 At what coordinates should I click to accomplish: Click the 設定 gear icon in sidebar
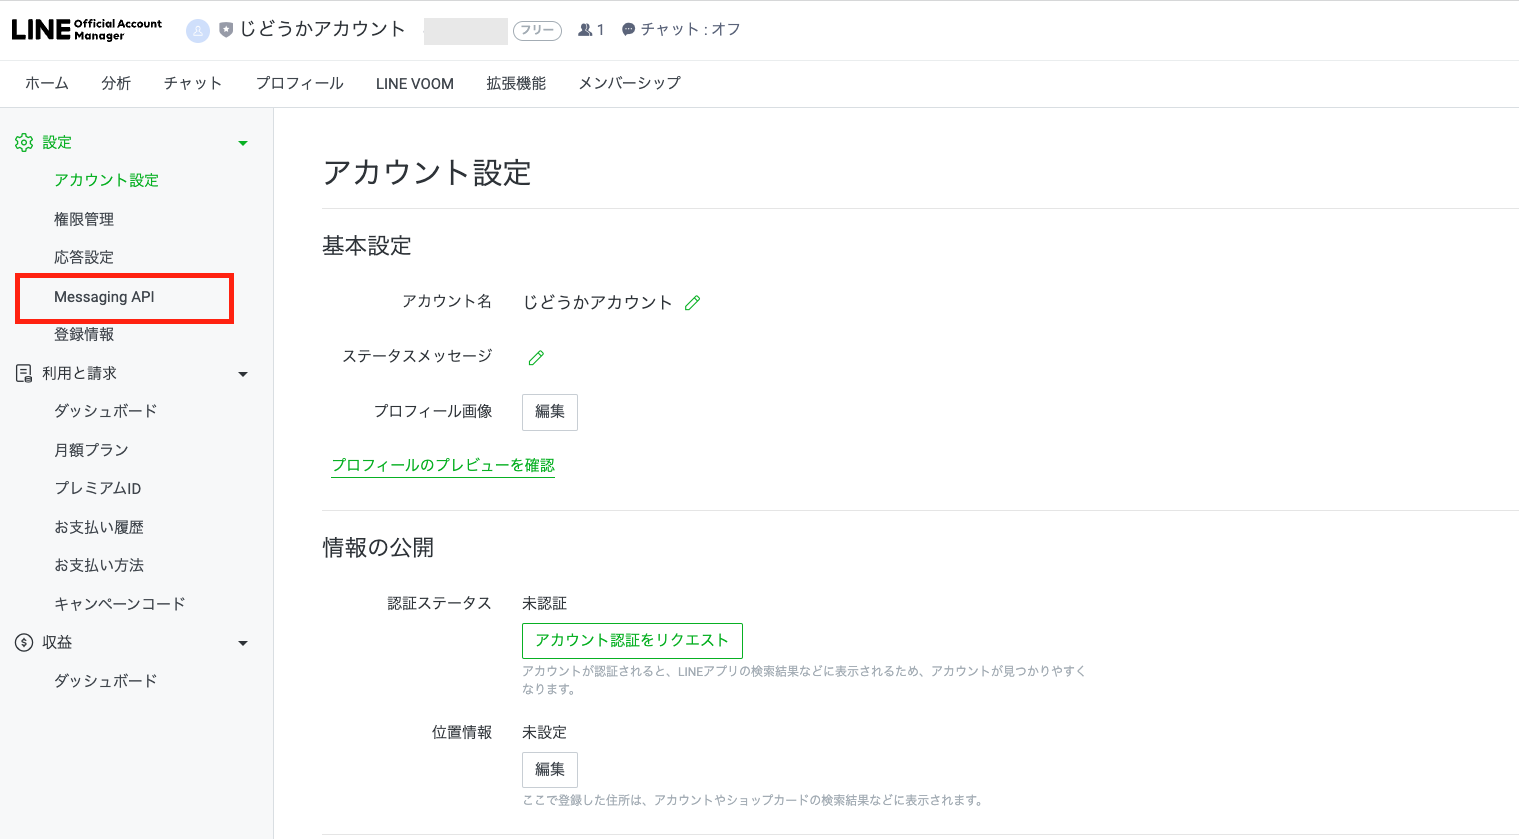[x=24, y=143]
